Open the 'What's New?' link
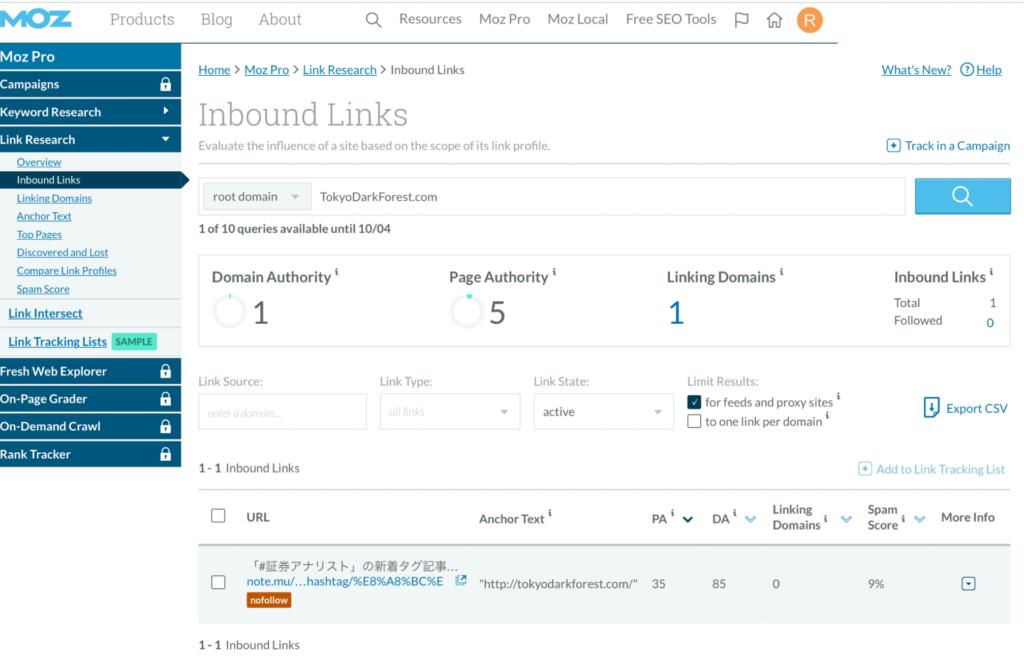 pyautogui.click(x=916, y=70)
